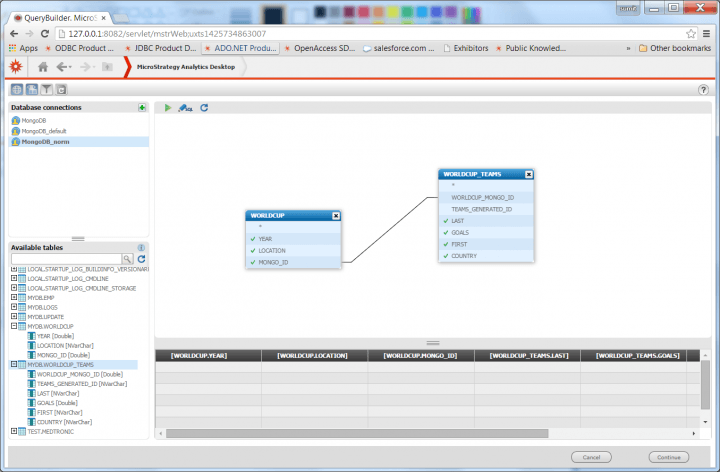Screen dimensions: 720x472
Task: Click the browser back arrow
Action: 14,34
